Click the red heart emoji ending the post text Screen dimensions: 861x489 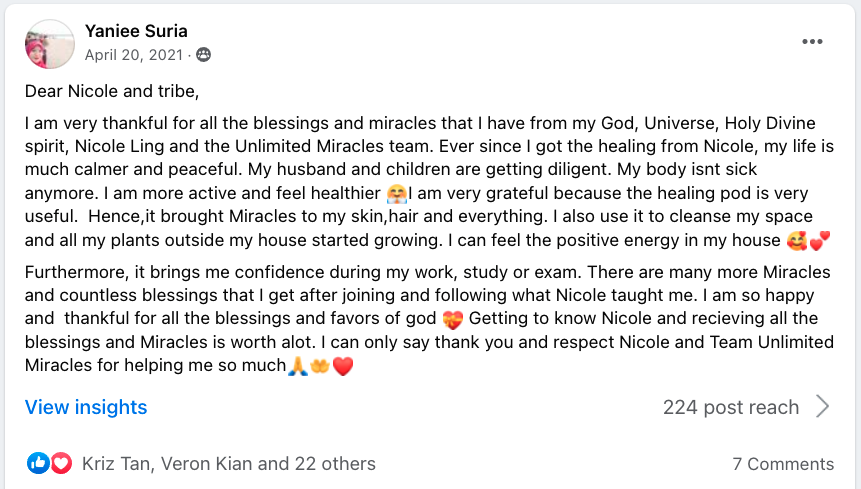[343, 367]
